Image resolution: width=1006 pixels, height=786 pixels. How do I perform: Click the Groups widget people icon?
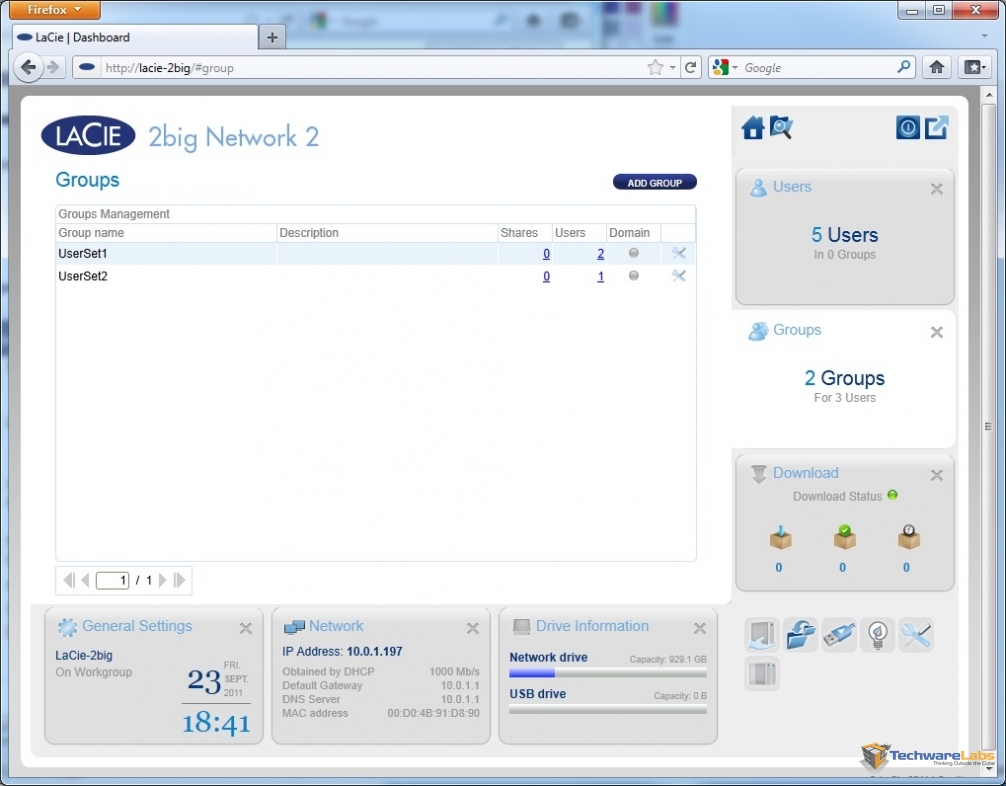pyautogui.click(x=758, y=331)
